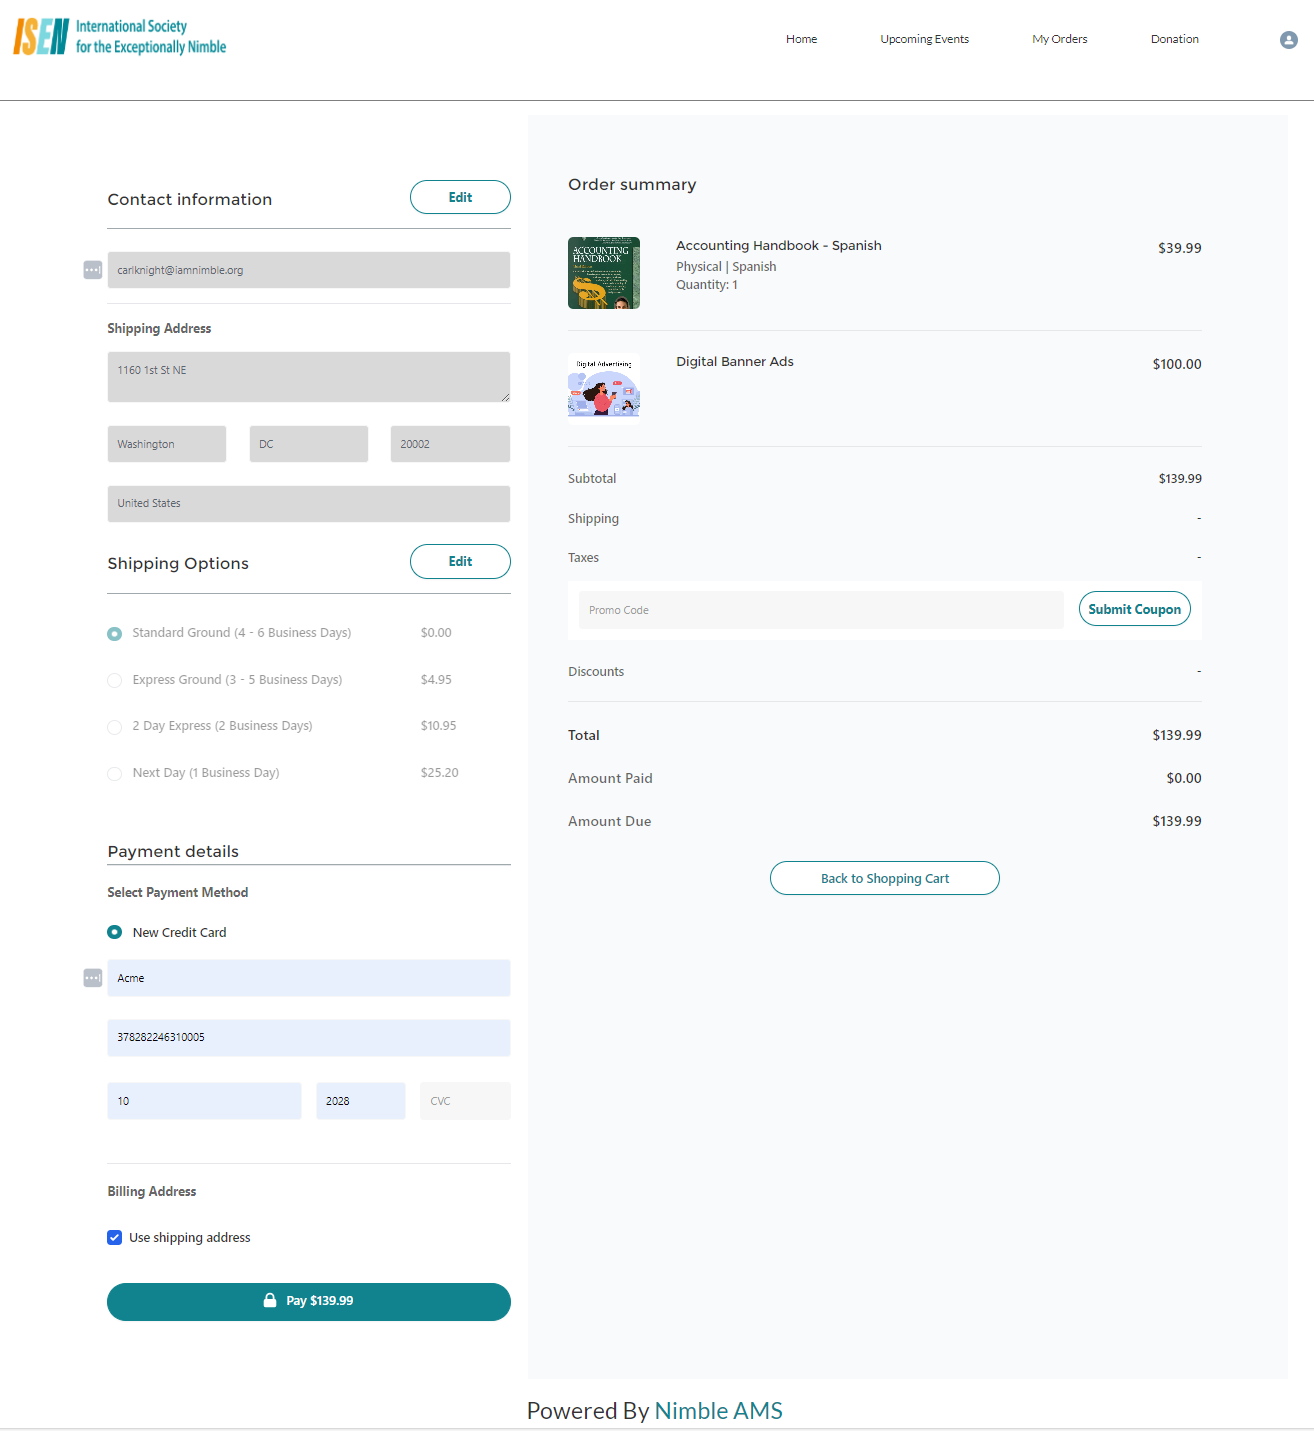
Task: Uncheck Use shipping address checkbox
Action: tap(115, 1238)
